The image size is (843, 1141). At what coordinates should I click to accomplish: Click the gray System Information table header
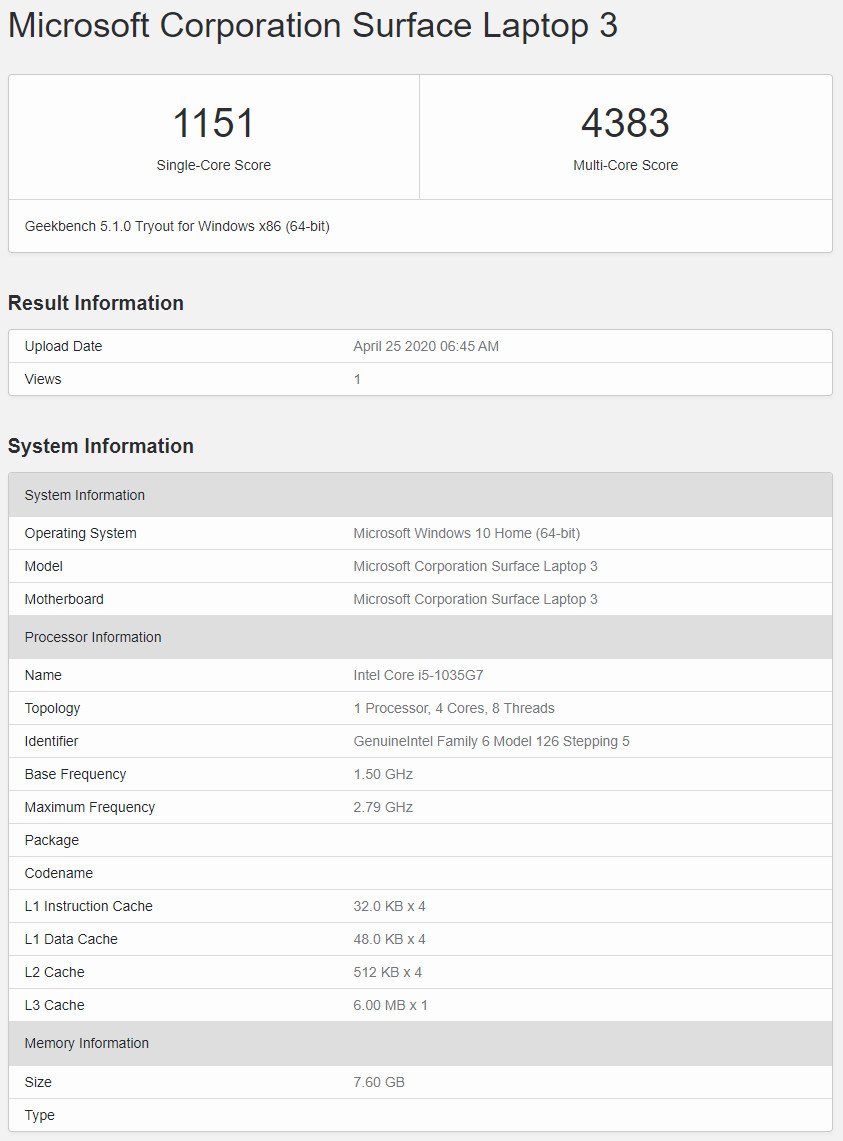pyautogui.click(x=420, y=495)
